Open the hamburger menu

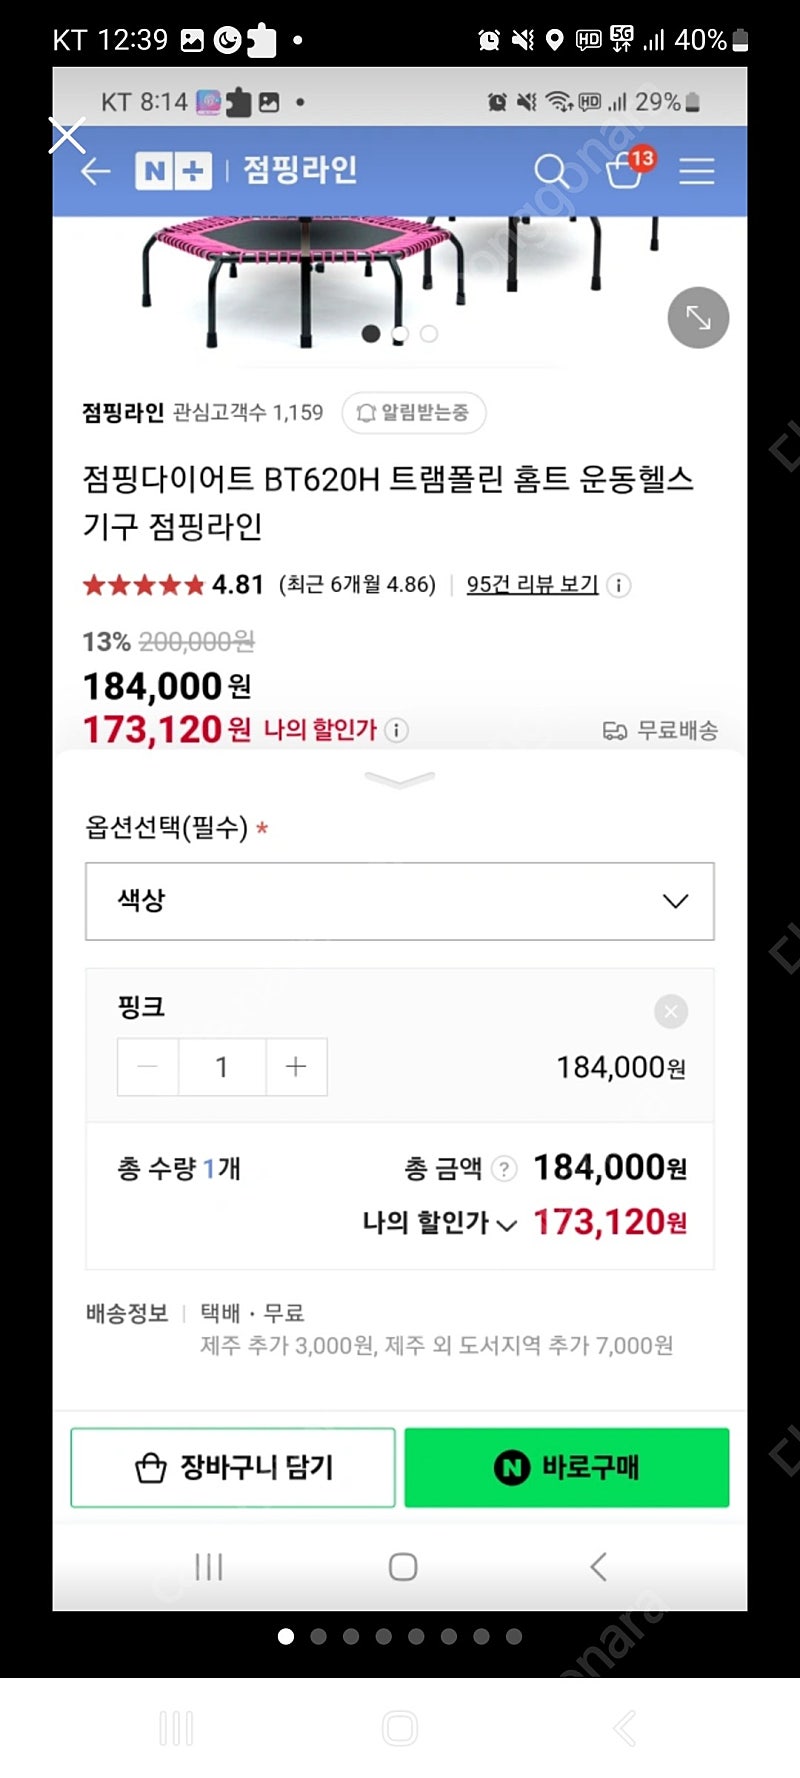point(697,171)
